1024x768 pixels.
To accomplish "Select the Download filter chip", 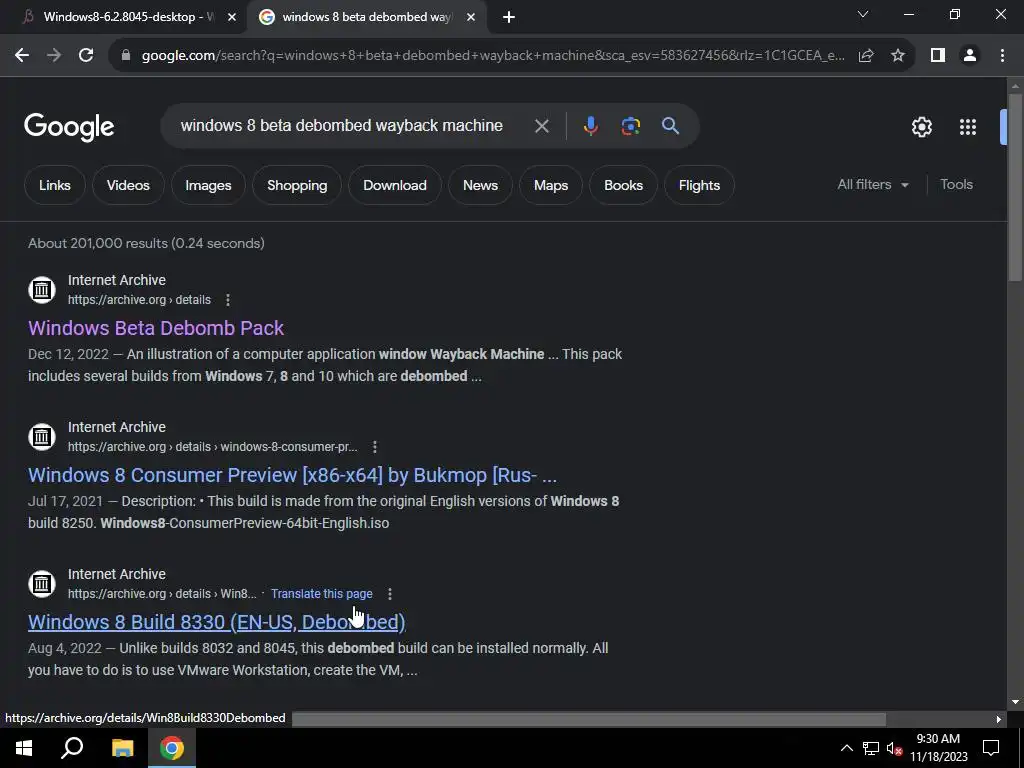I will tap(395, 185).
